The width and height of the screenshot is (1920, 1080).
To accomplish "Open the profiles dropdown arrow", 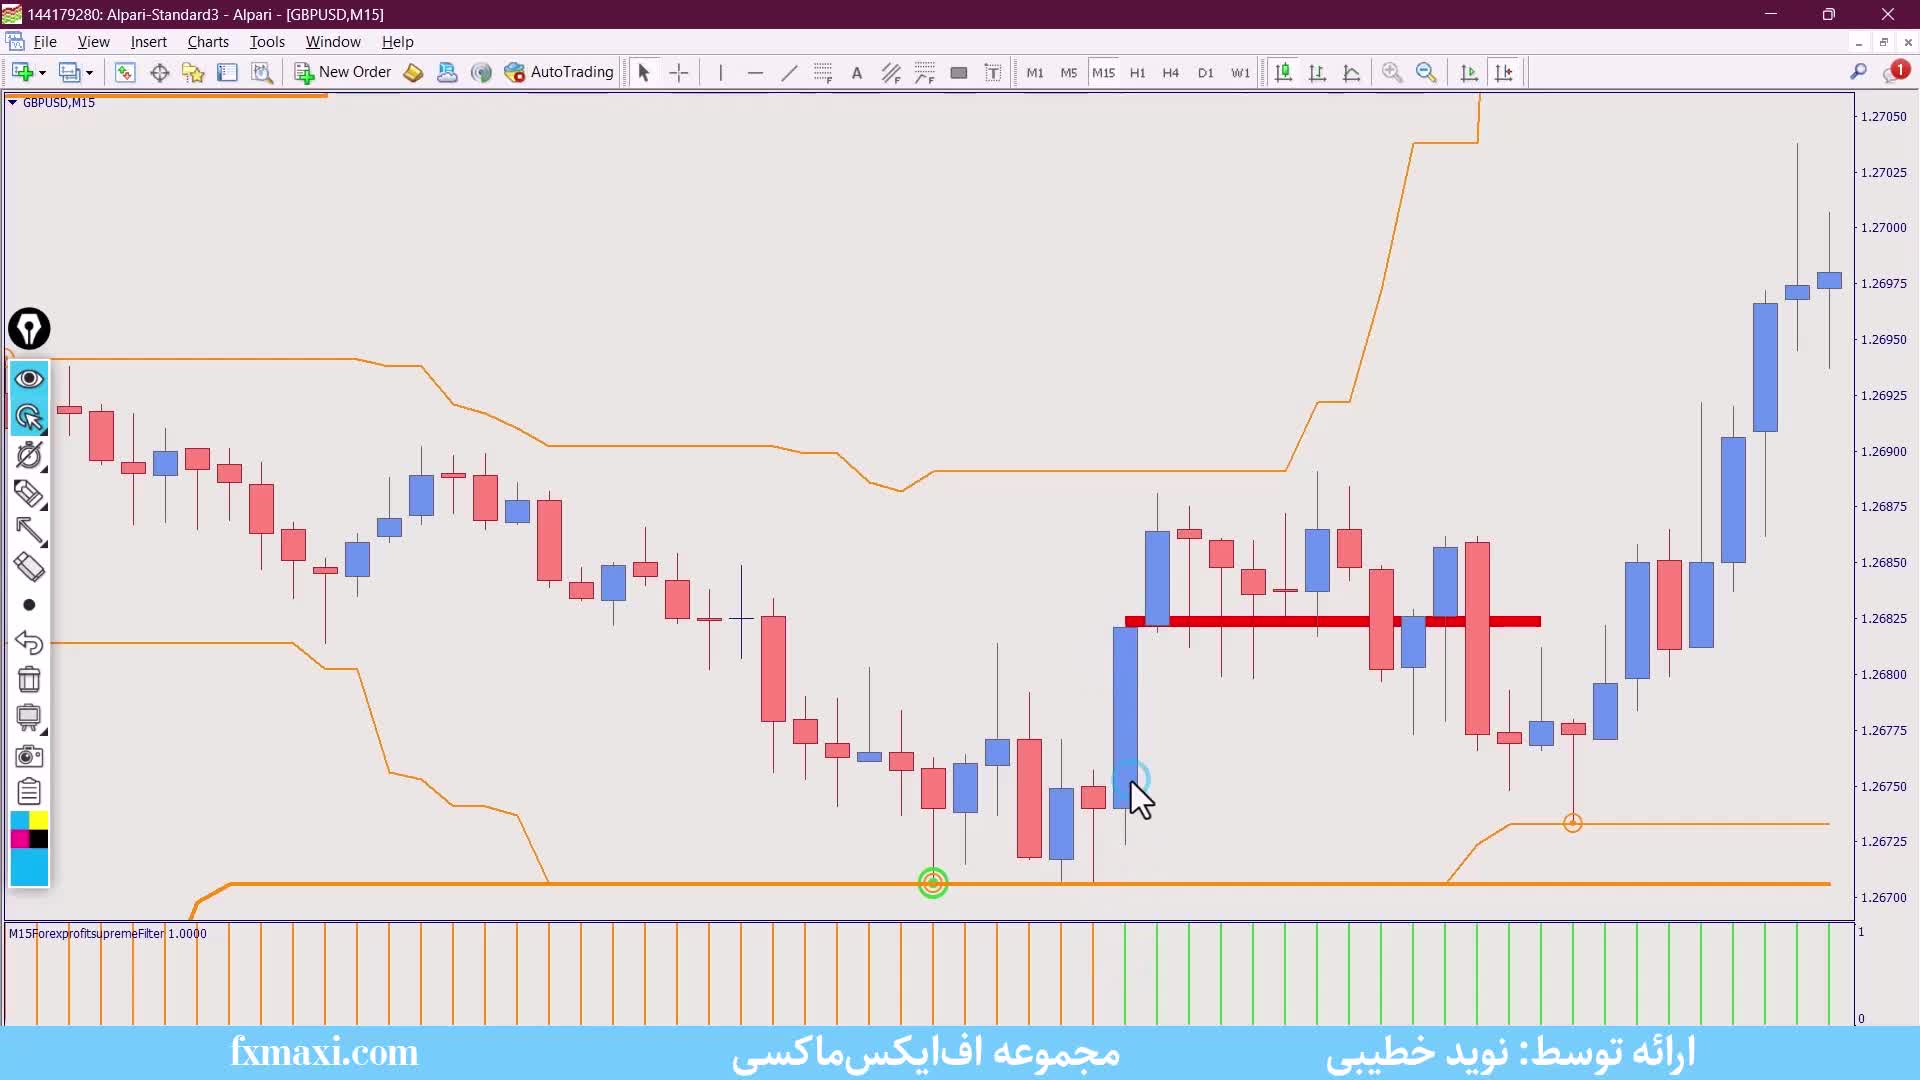I will tap(89, 73).
